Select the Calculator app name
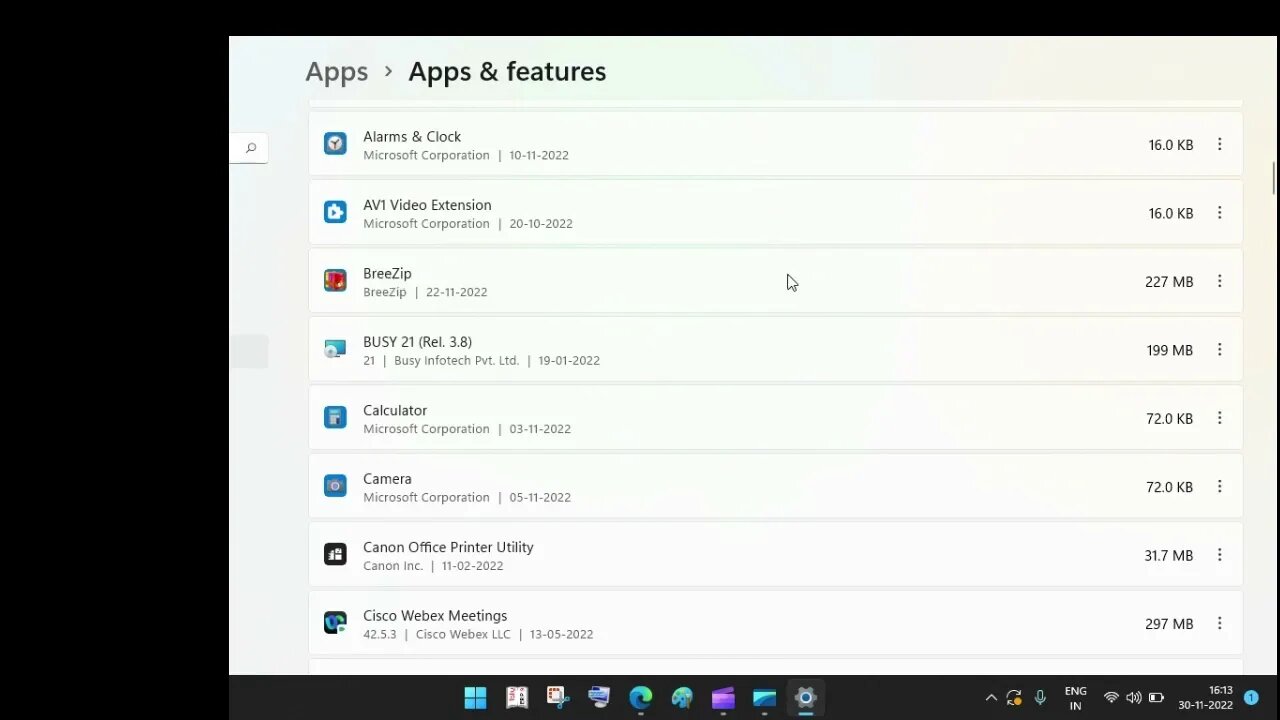The height and width of the screenshot is (720, 1280). (x=395, y=410)
